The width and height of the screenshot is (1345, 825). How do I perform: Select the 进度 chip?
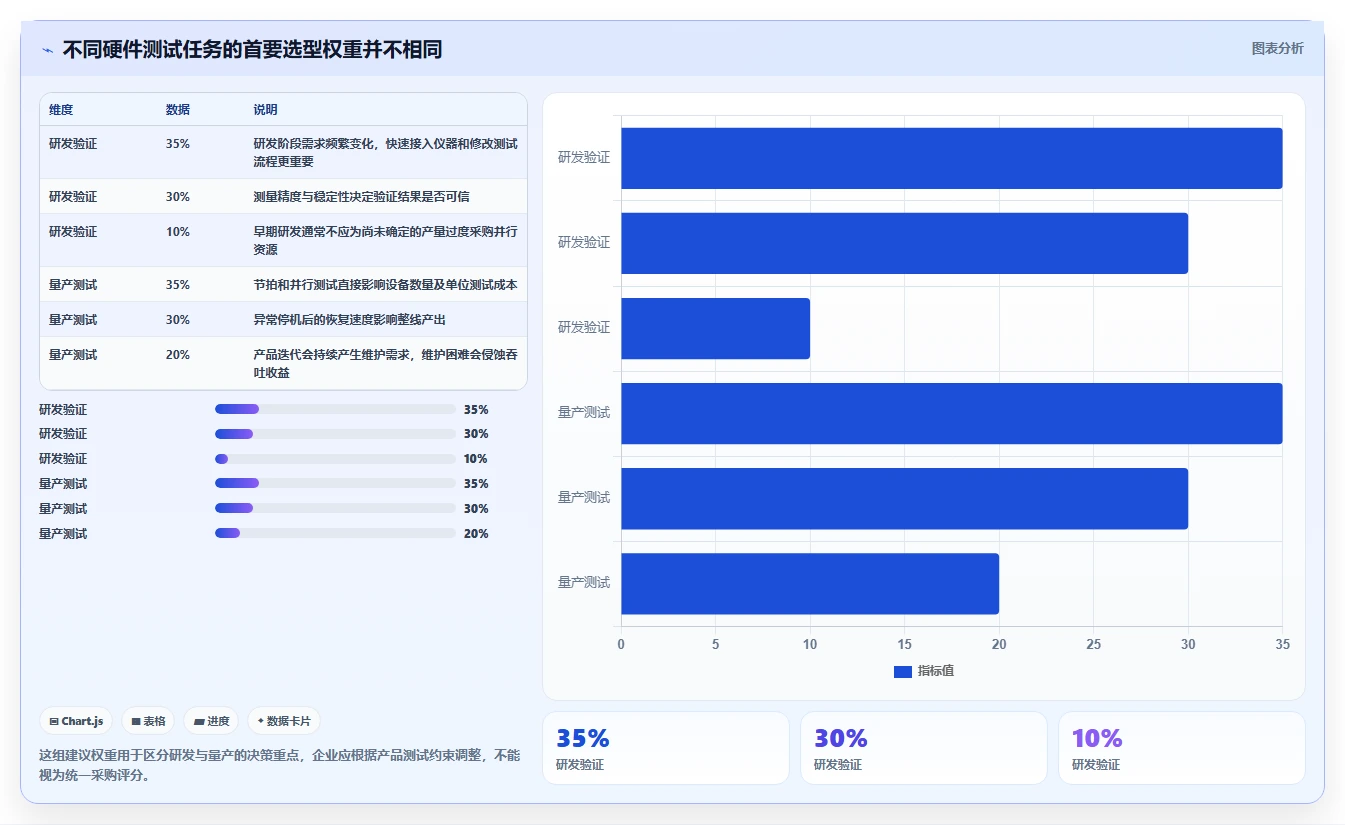coord(211,721)
